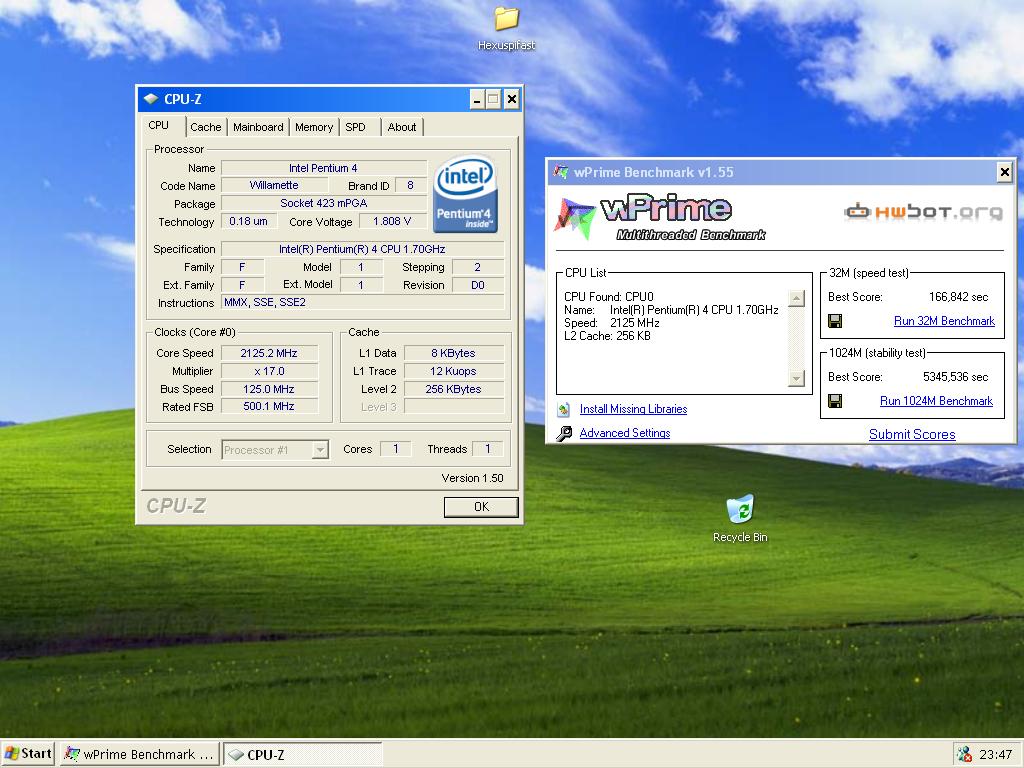This screenshot has height=768, width=1024.
Task: Click the floppy save icon under 1024M test
Action: click(835, 401)
